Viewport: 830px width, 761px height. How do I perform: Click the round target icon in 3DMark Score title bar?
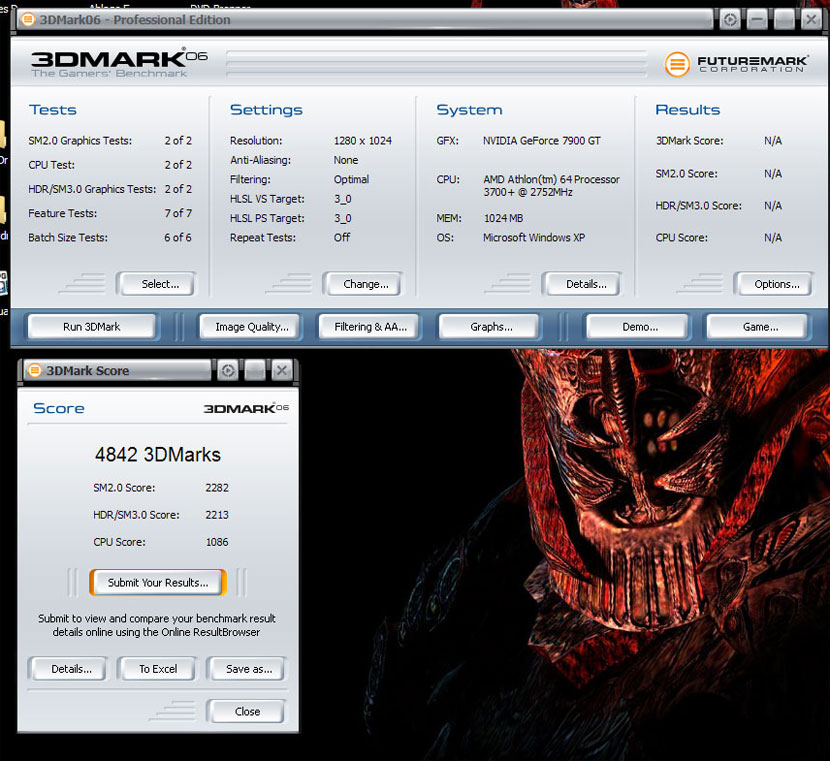228,370
